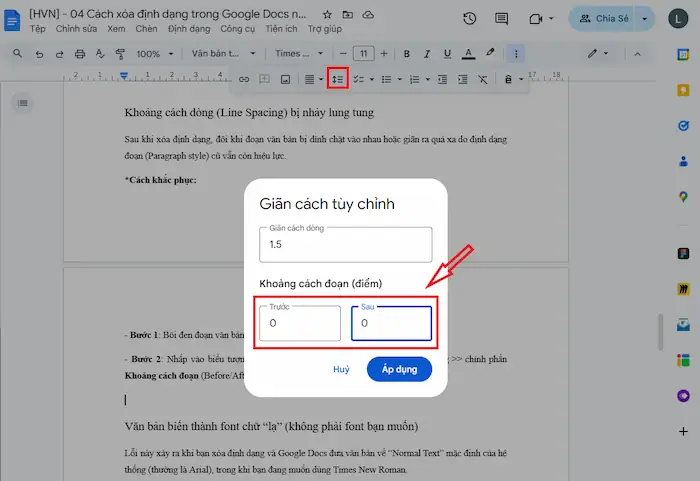700x481 pixels.
Task: Open the Định dạng menu
Action: (x=189, y=29)
